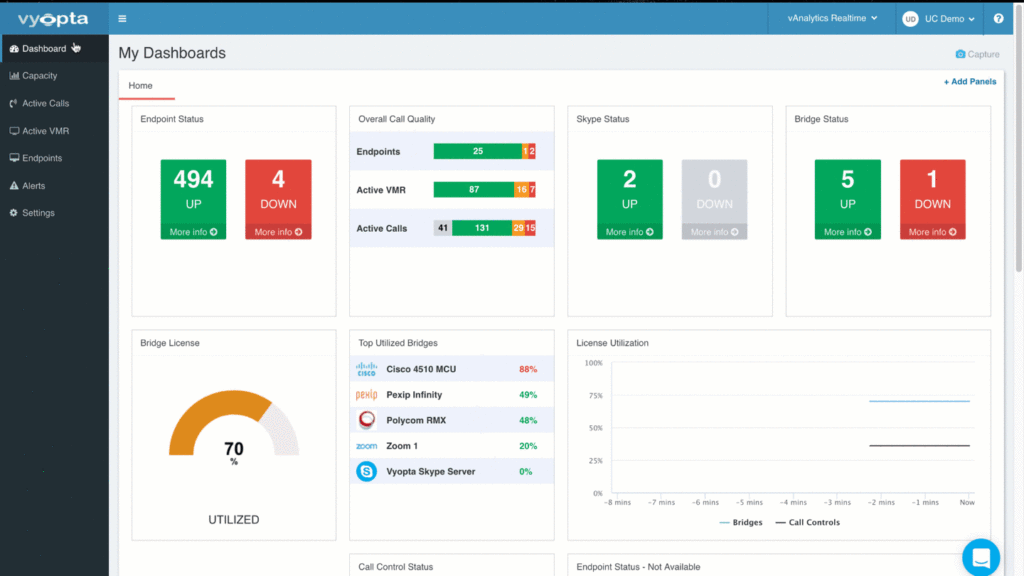Select the Pexip Infinity row
The width and height of the screenshot is (1024, 576).
(x=452, y=394)
